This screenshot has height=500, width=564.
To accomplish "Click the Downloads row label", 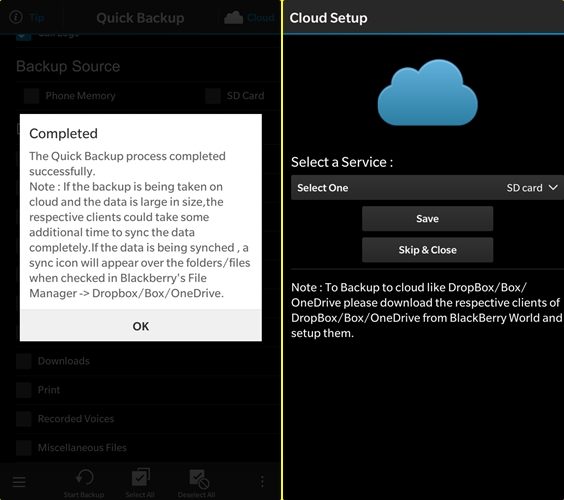I will click(64, 361).
